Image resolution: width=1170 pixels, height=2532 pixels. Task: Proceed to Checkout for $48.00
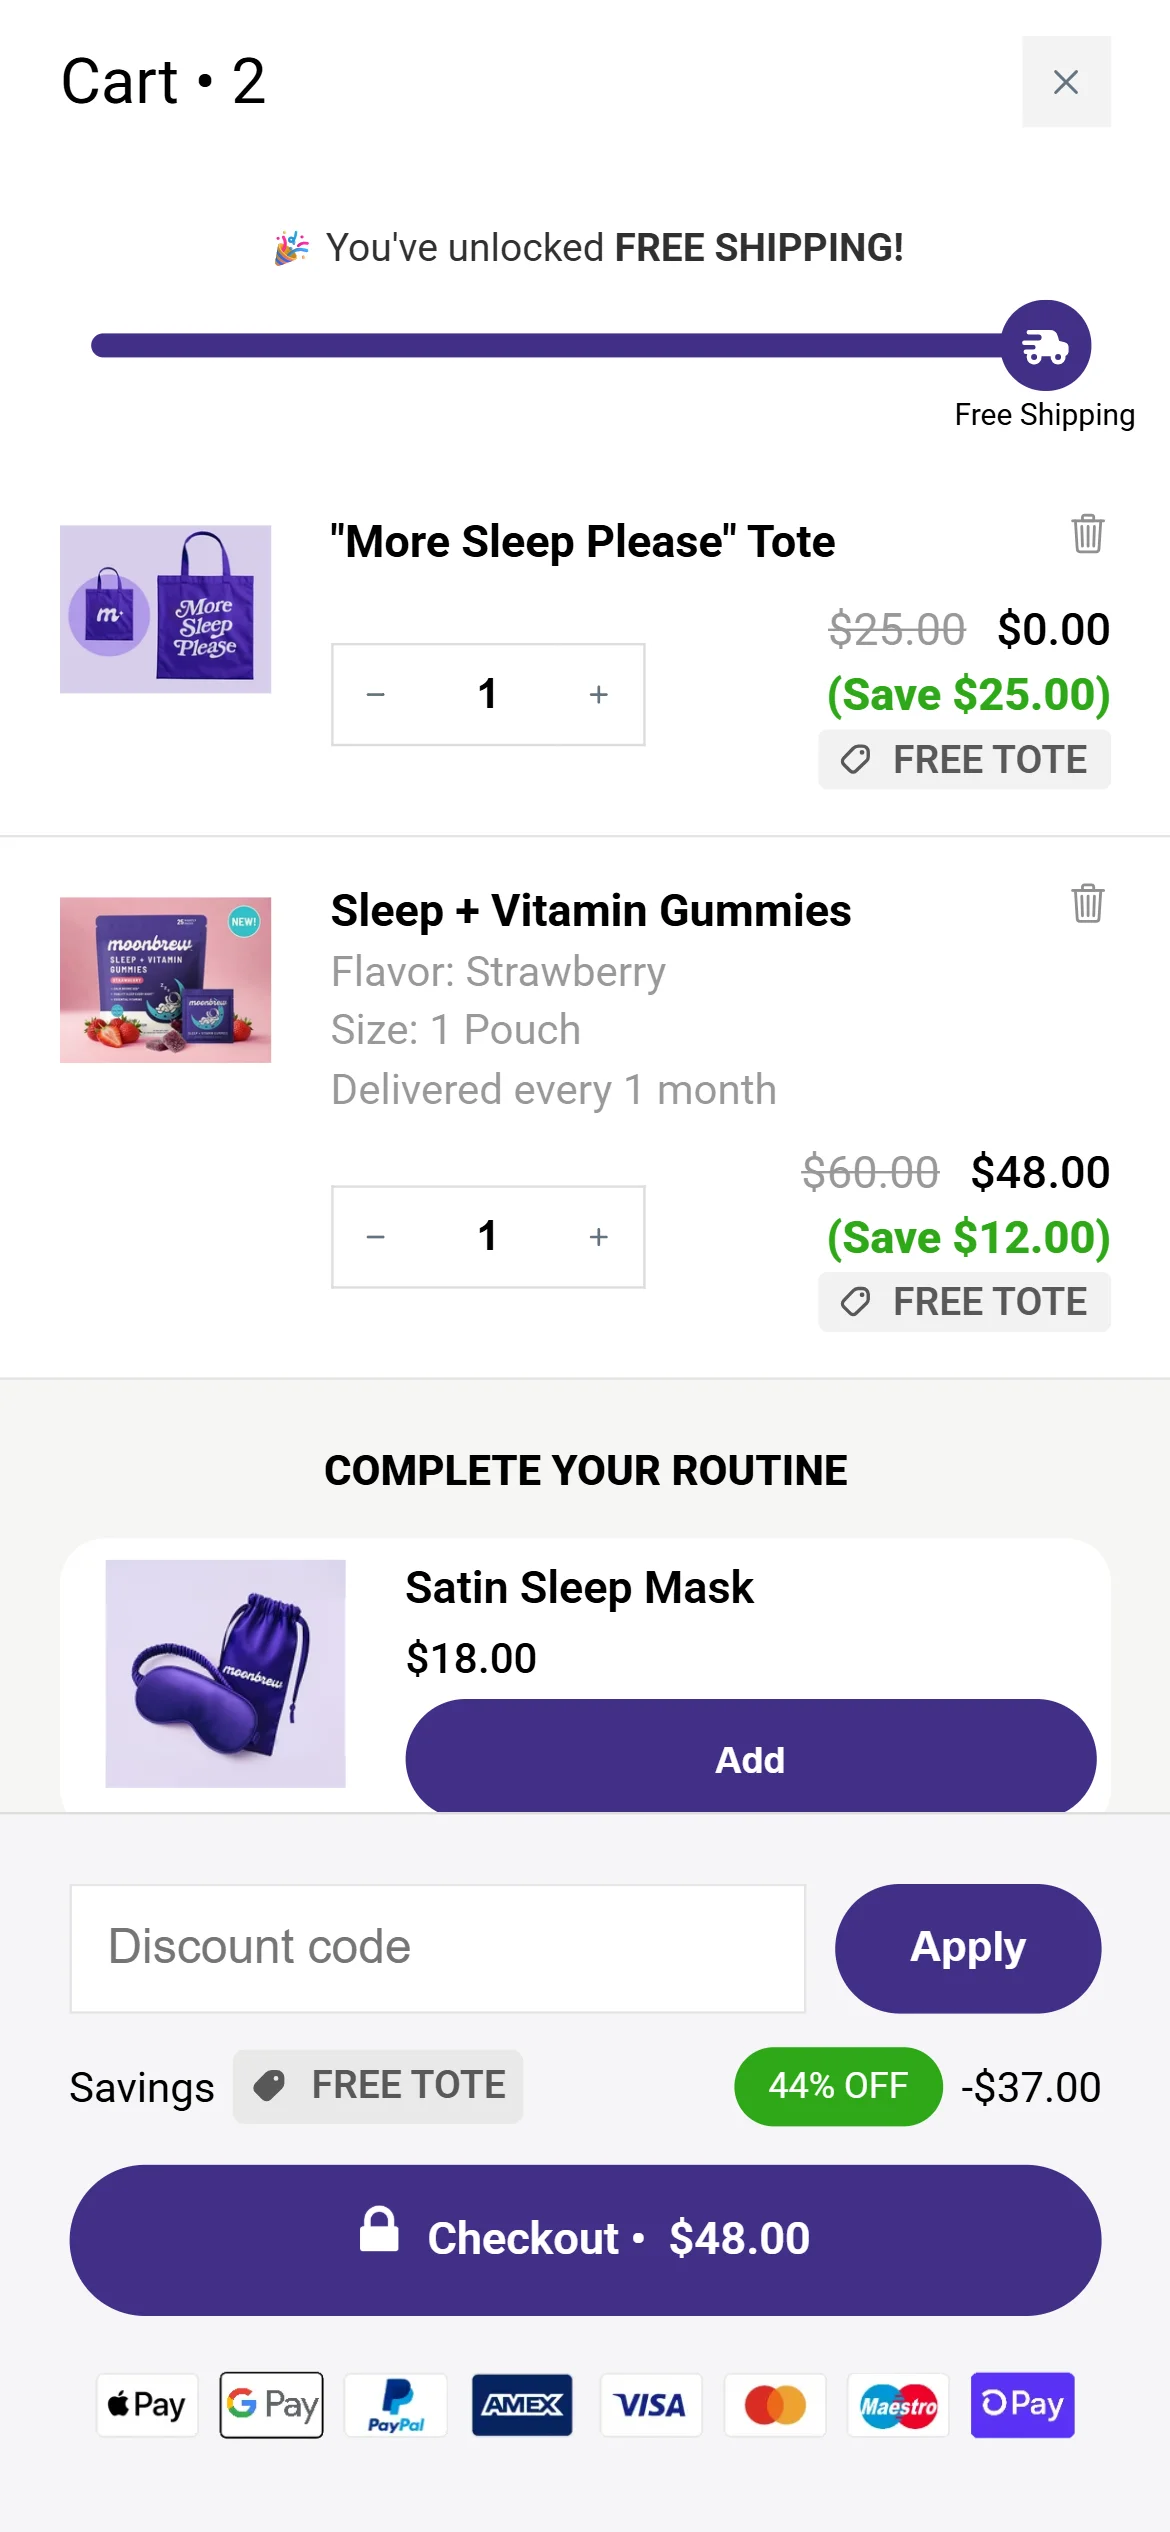coord(585,2239)
